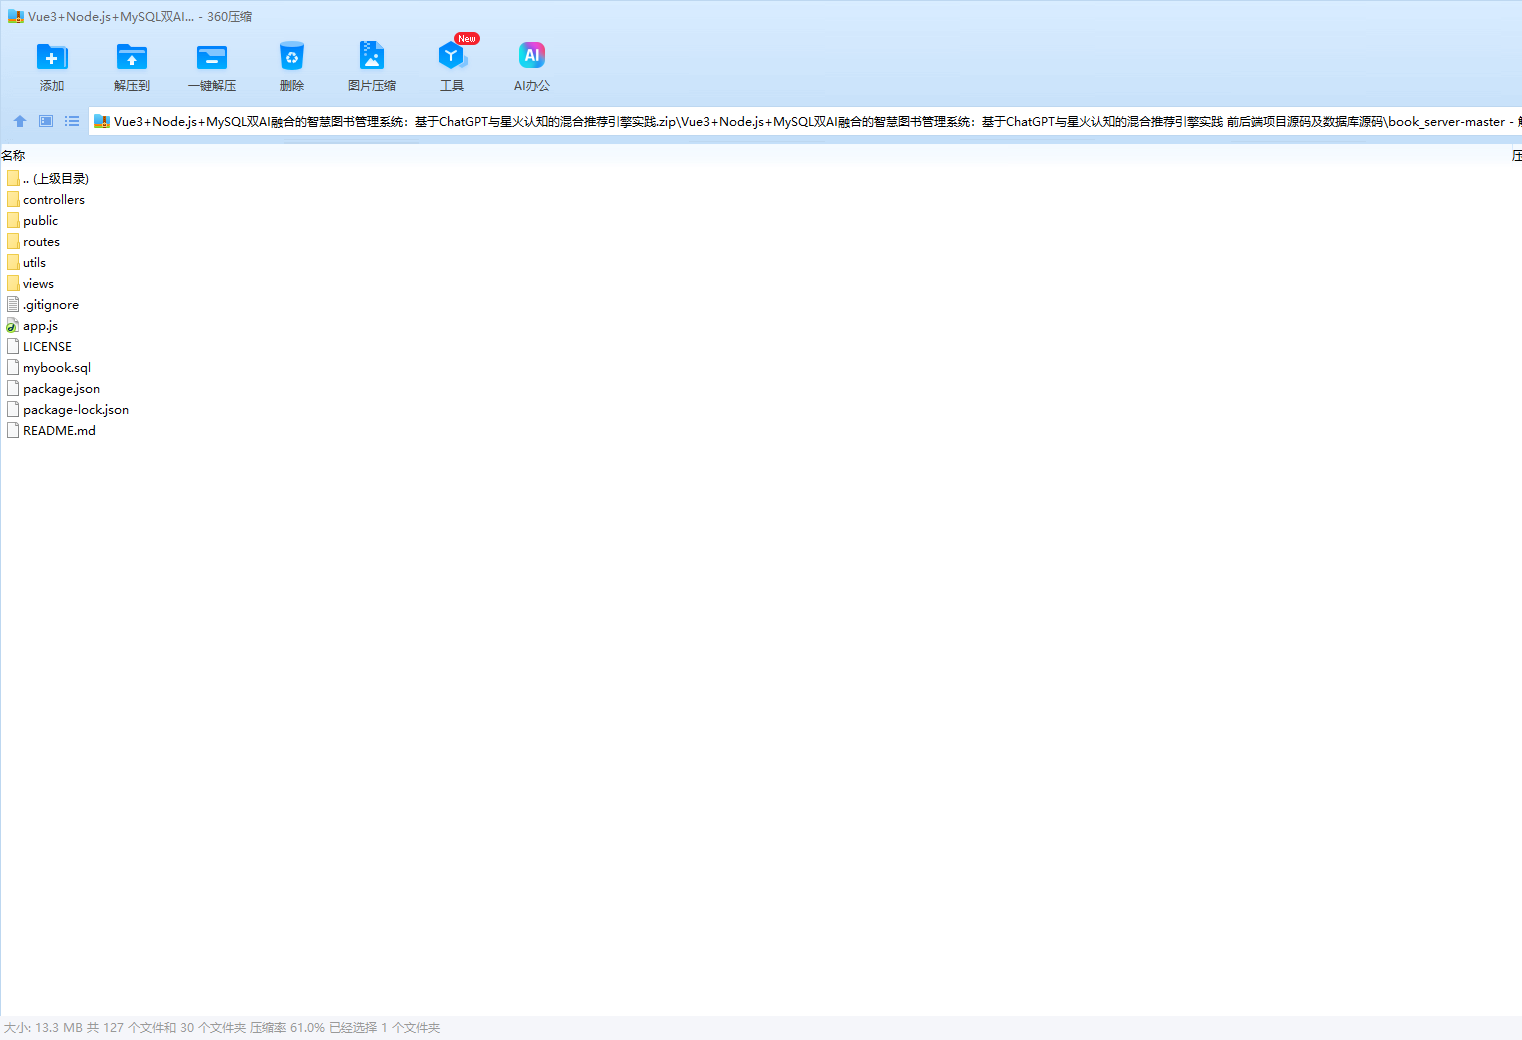
Task: Click the app.js file icon
Action: pyautogui.click(x=13, y=325)
